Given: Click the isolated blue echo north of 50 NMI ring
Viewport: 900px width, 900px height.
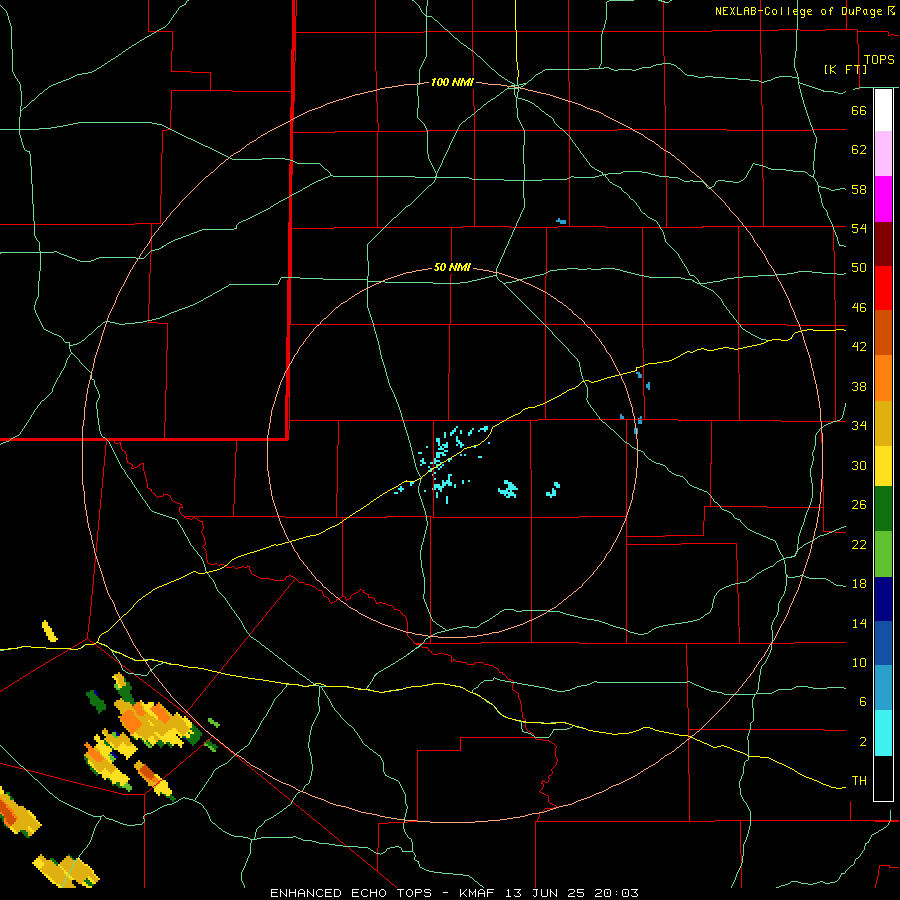Looking at the screenshot, I should (561, 221).
